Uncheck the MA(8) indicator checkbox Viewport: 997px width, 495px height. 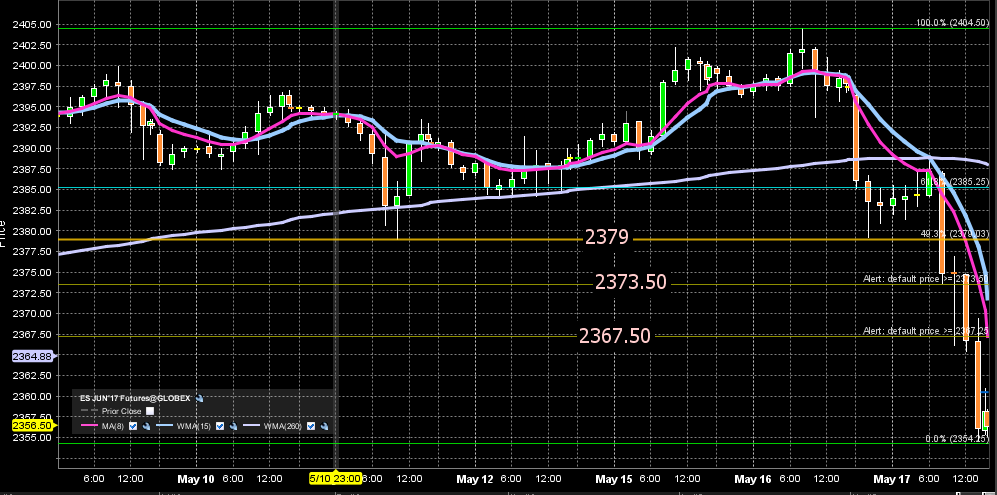coord(133,426)
